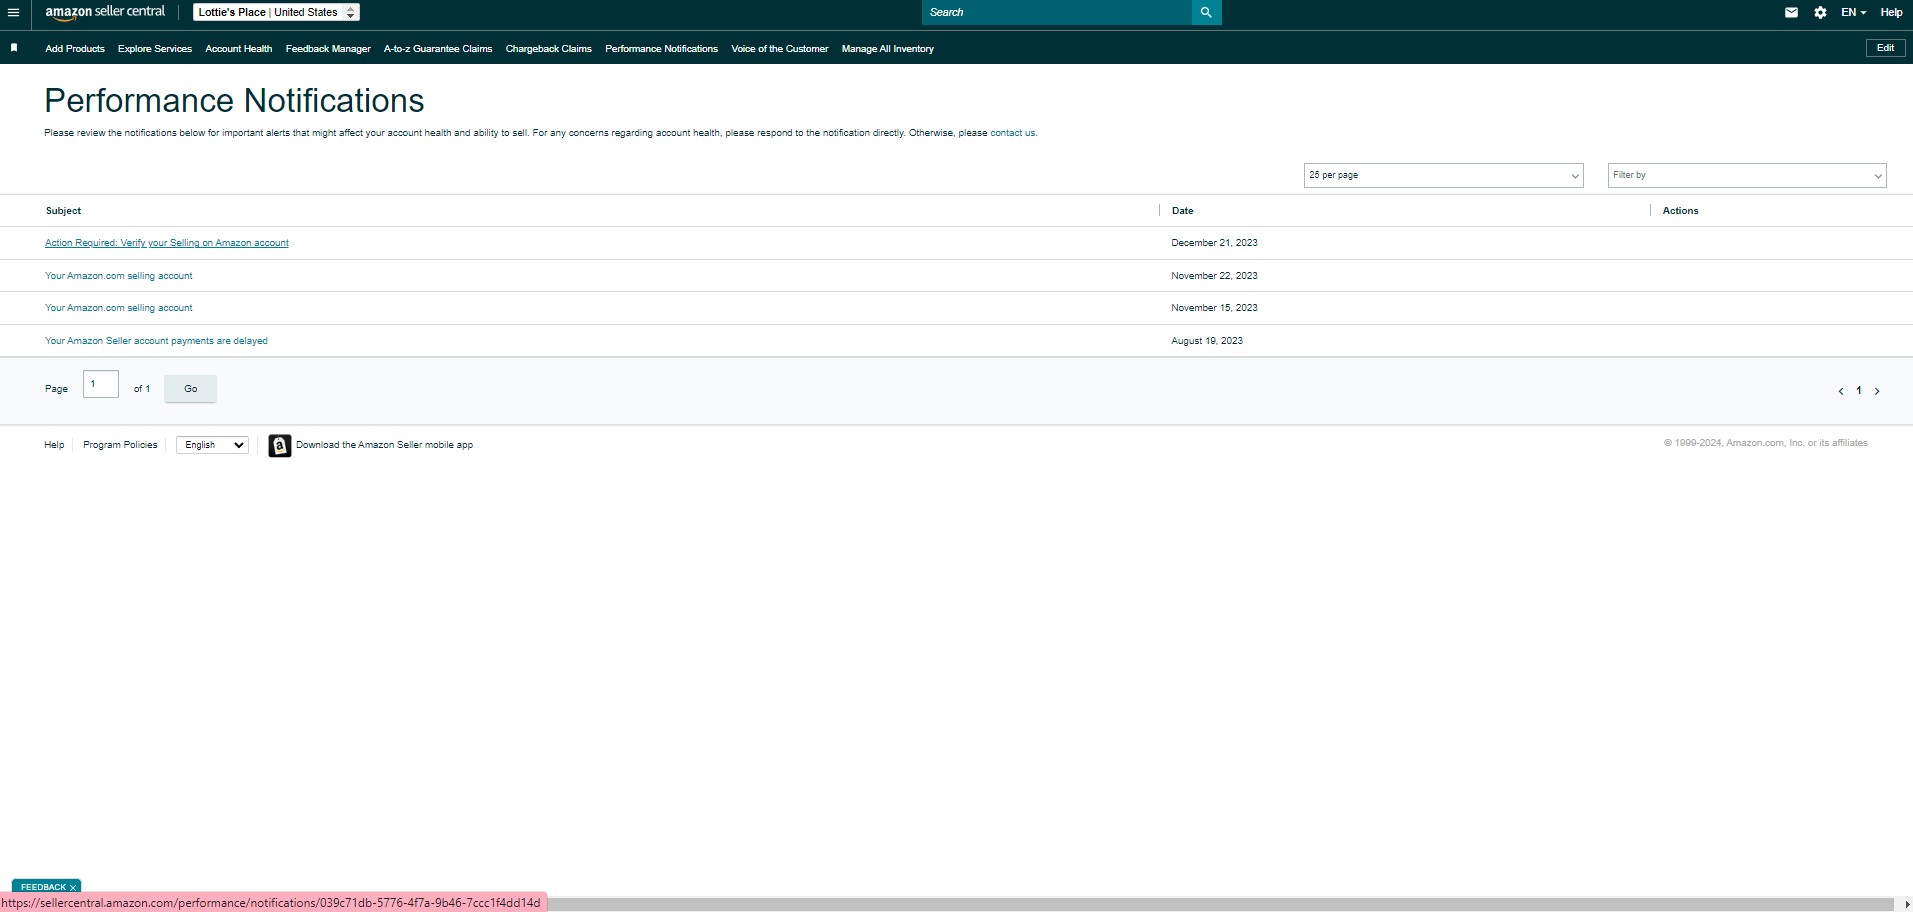Viewport: 1913px width, 912px height.
Task: Open A-to-z Guarantee Claims
Action: pos(438,49)
